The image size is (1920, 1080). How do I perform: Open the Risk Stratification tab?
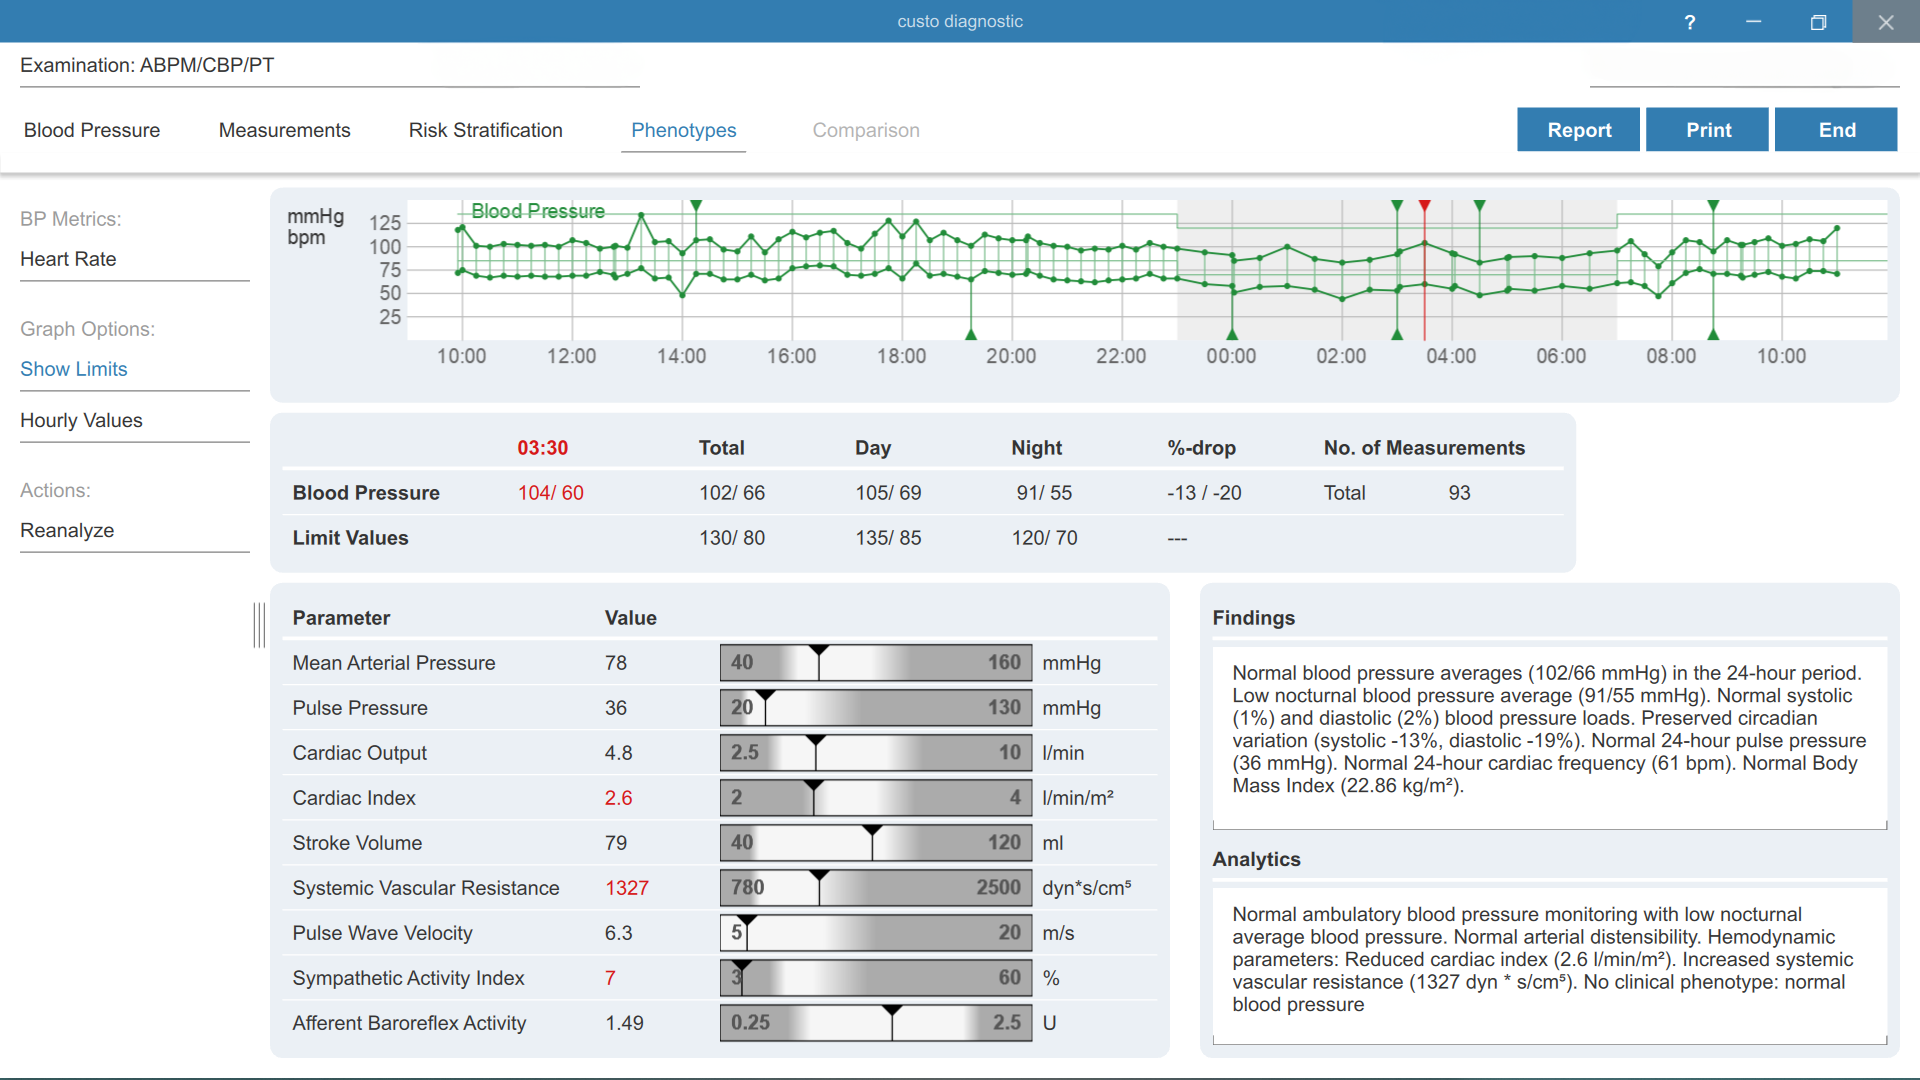coord(485,130)
